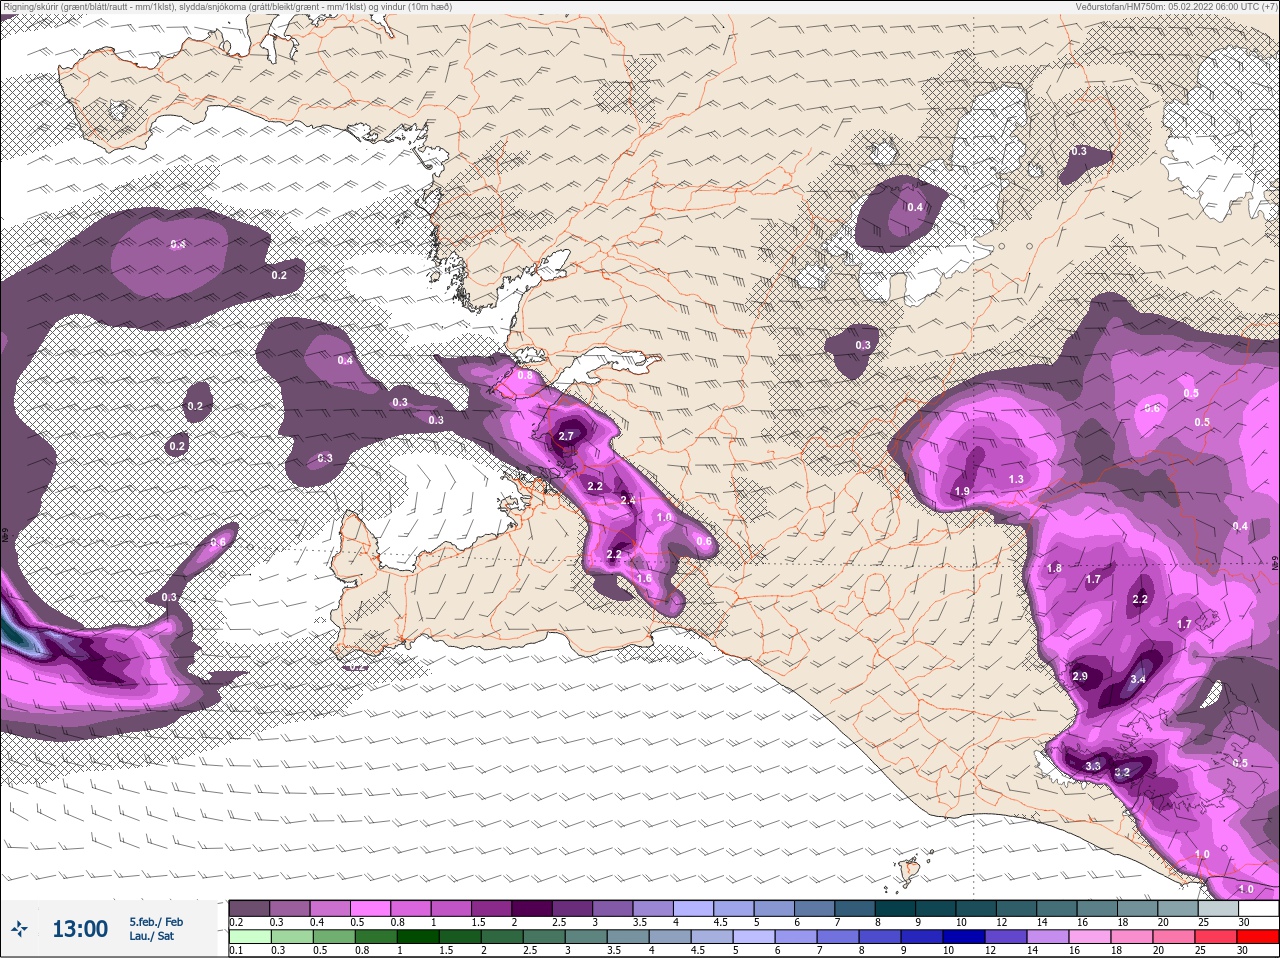Click the dark purple upper swatch at 2

coord(532,907)
